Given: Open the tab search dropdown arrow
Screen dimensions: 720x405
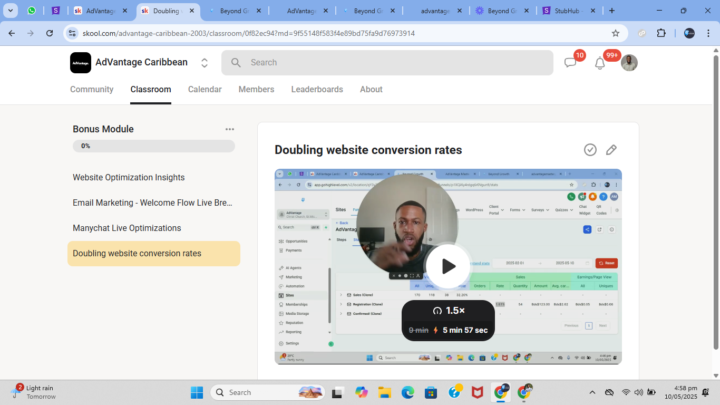Looking at the screenshot, I should pos(10,10).
